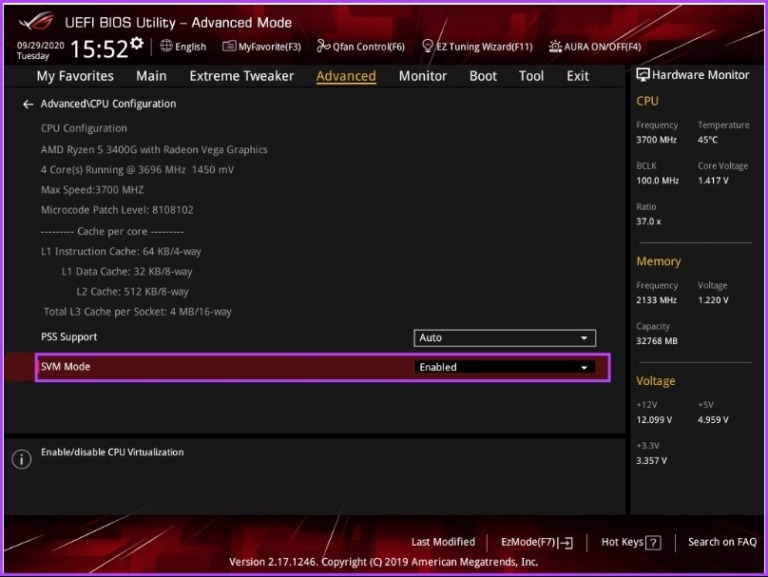
Task: Click the Last Modified button
Action: tap(443, 542)
